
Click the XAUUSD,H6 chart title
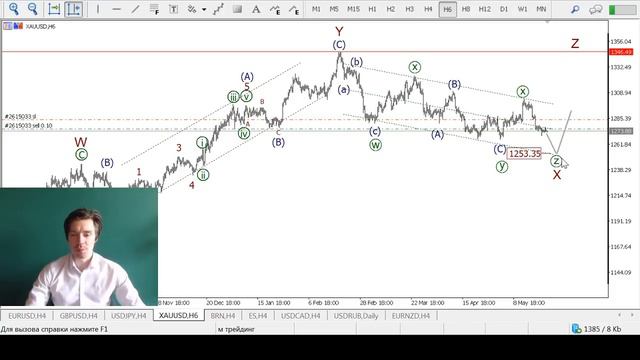click(40, 27)
